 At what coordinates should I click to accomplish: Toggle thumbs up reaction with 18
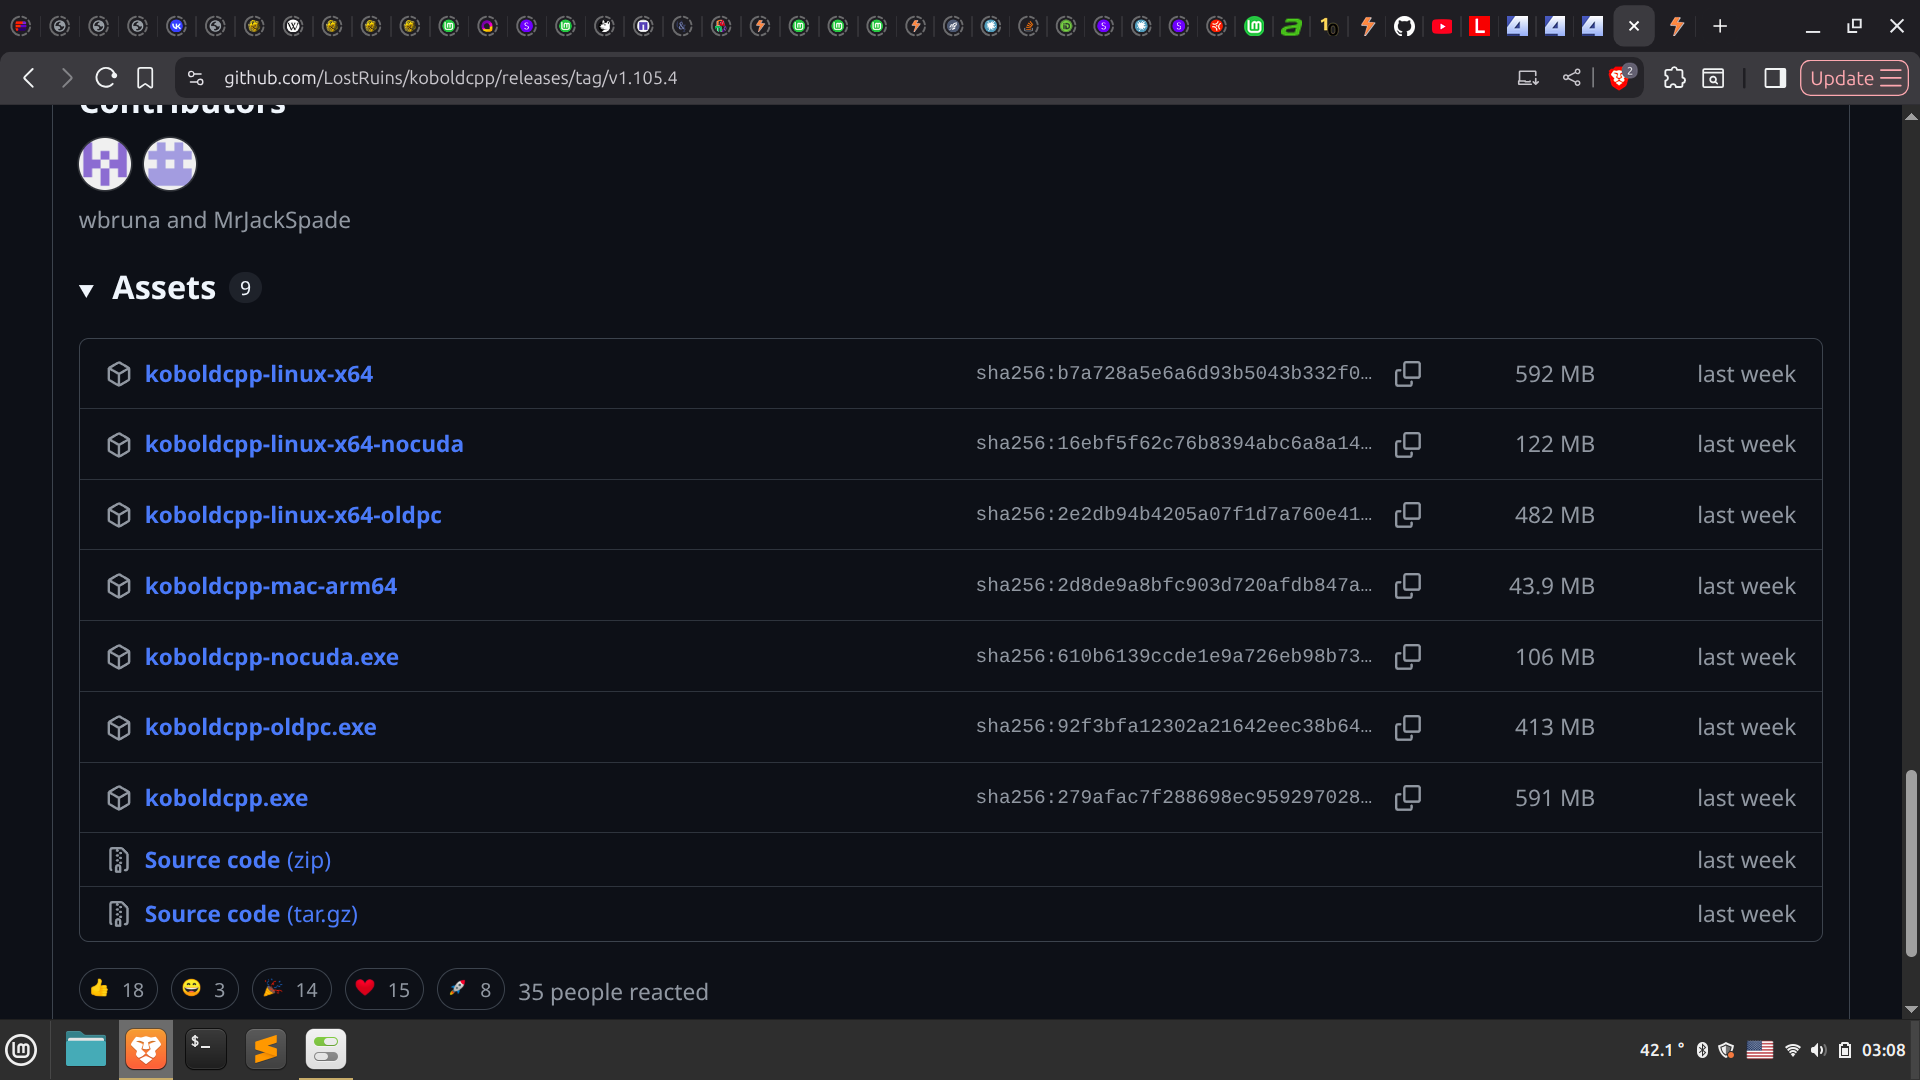pos(118,990)
